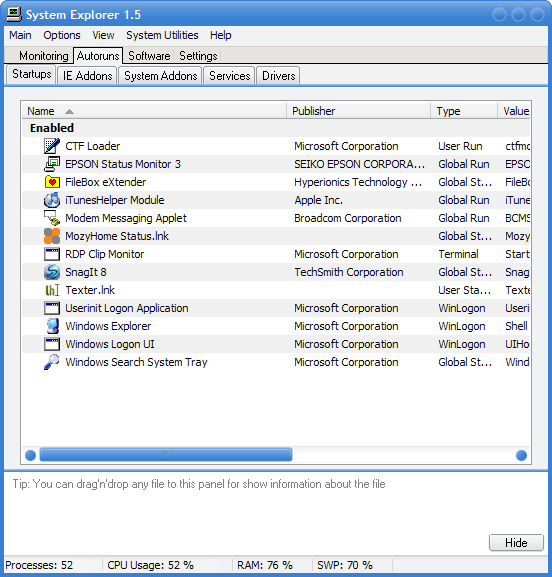Click the User Run type cell
Viewport: 552px width, 577px height.
coord(460,146)
